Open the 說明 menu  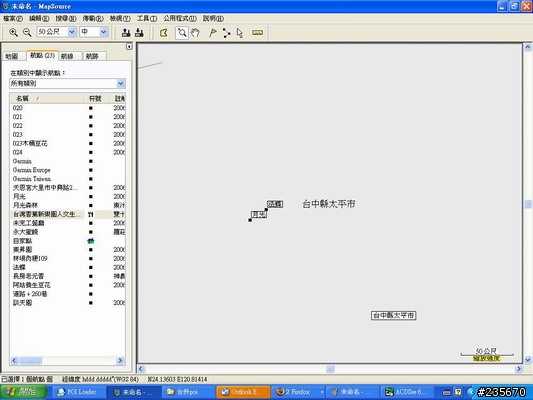click(213, 19)
